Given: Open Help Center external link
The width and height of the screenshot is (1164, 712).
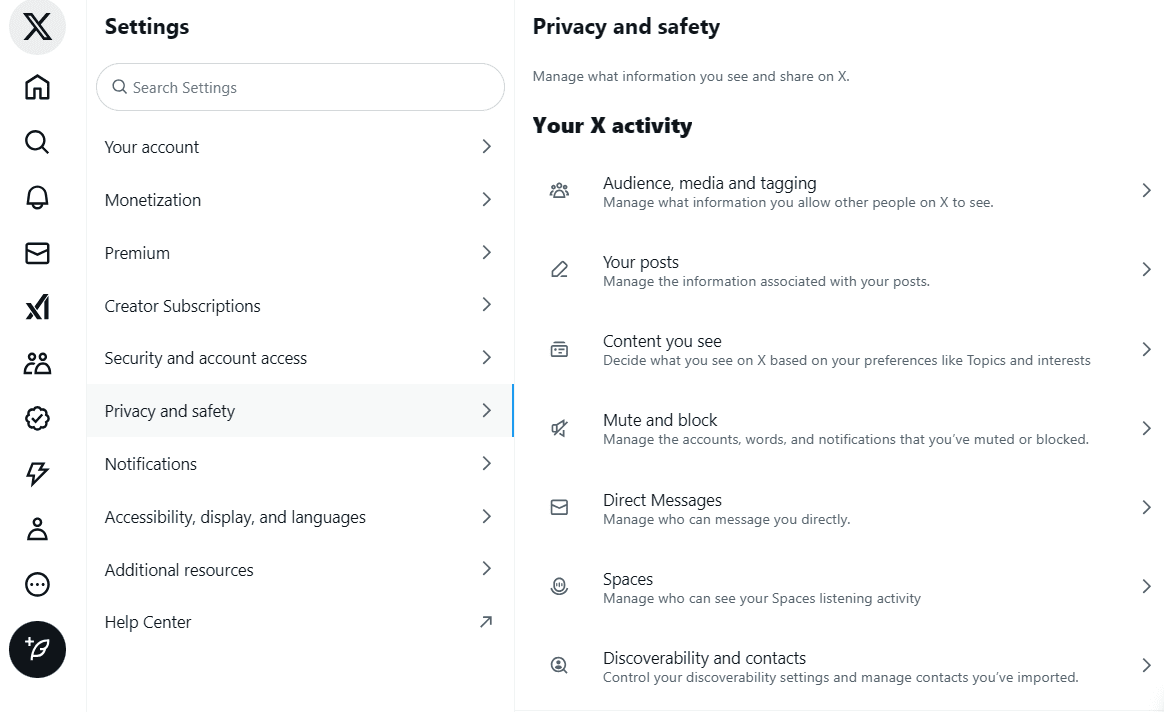Looking at the screenshot, I should pyautogui.click(x=300, y=622).
